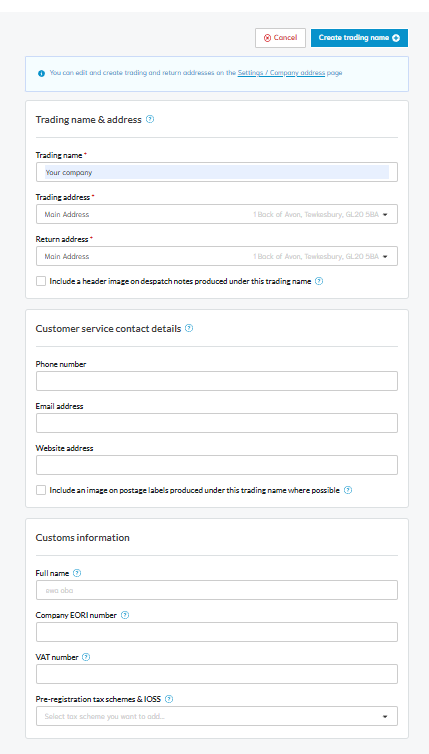Image resolution: width=429 pixels, height=754 pixels.
Task: Tick the include image on postage labels checkbox
Action: point(41,490)
